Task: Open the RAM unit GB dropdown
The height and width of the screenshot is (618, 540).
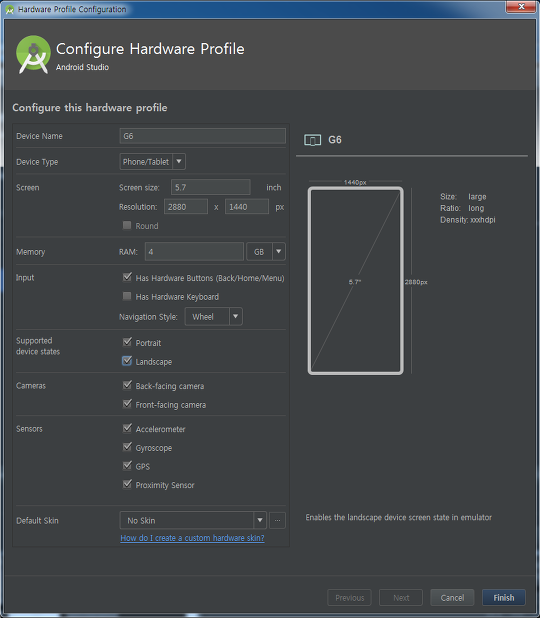Action: coord(266,251)
